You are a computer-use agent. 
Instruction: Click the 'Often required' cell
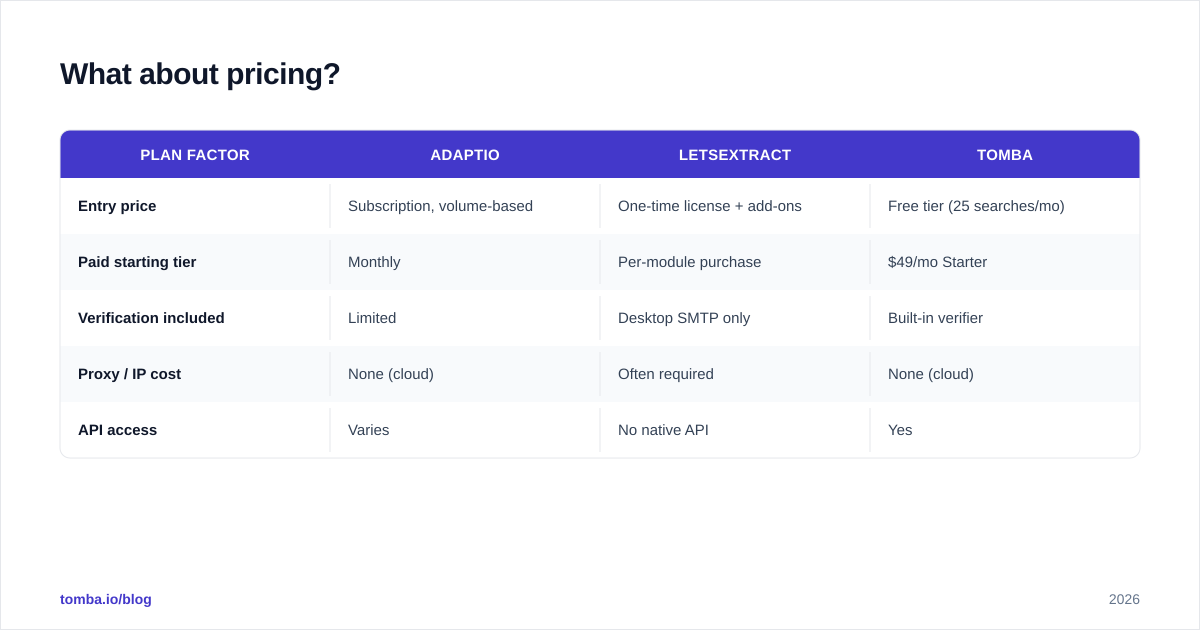tap(666, 374)
